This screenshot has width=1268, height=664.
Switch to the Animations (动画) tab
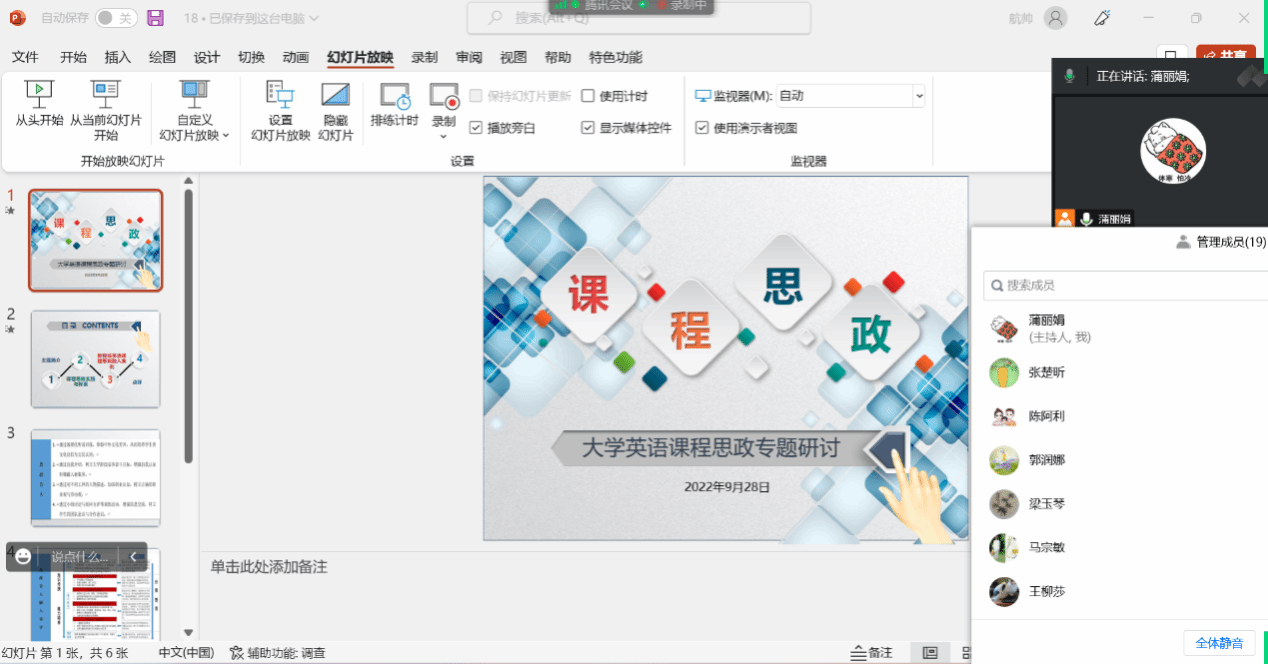pyautogui.click(x=295, y=57)
